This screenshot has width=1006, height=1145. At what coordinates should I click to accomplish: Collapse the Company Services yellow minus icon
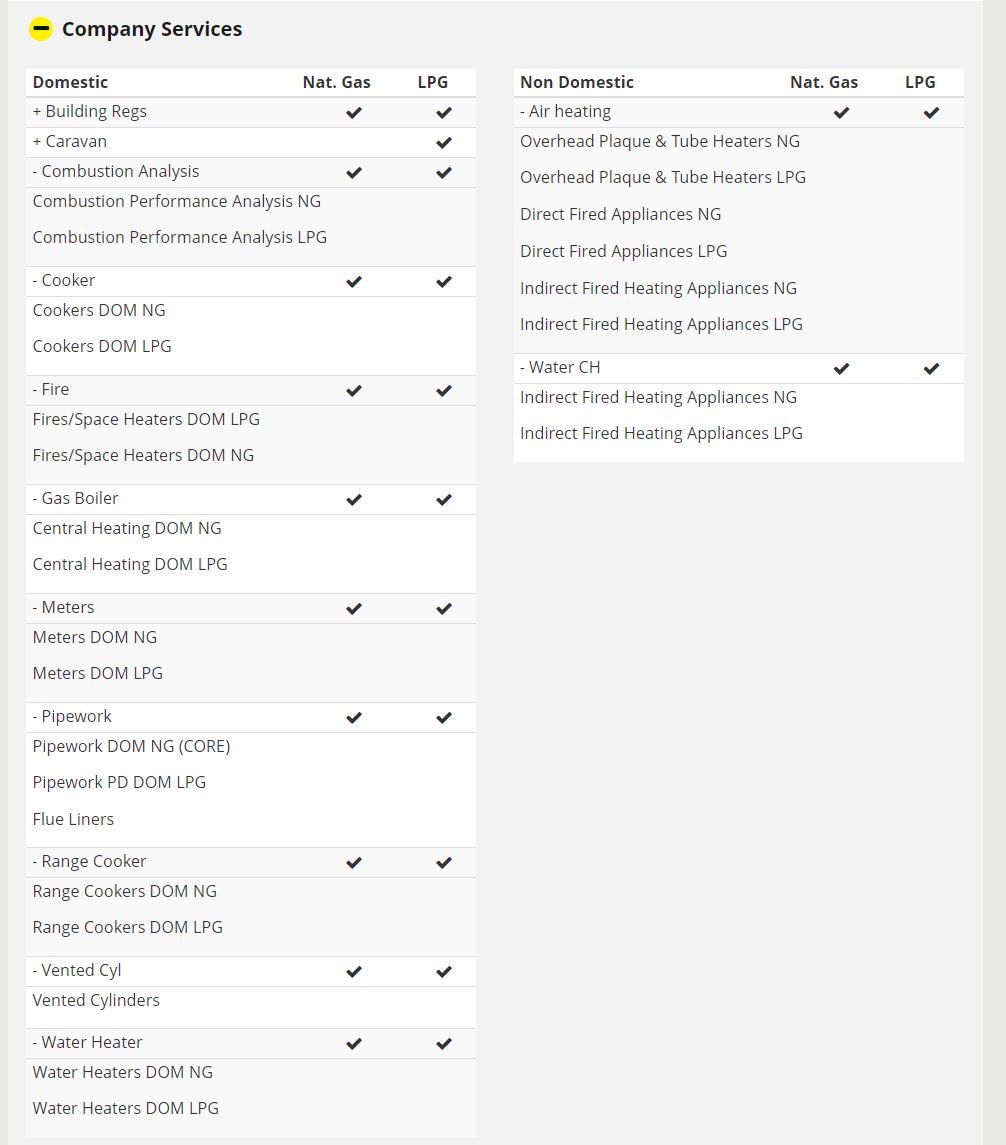pos(40,29)
